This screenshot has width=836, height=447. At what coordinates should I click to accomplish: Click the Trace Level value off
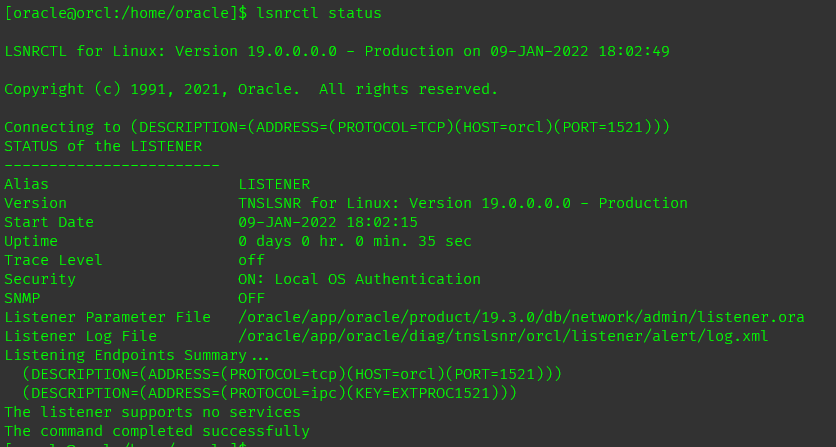(x=251, y=260)
